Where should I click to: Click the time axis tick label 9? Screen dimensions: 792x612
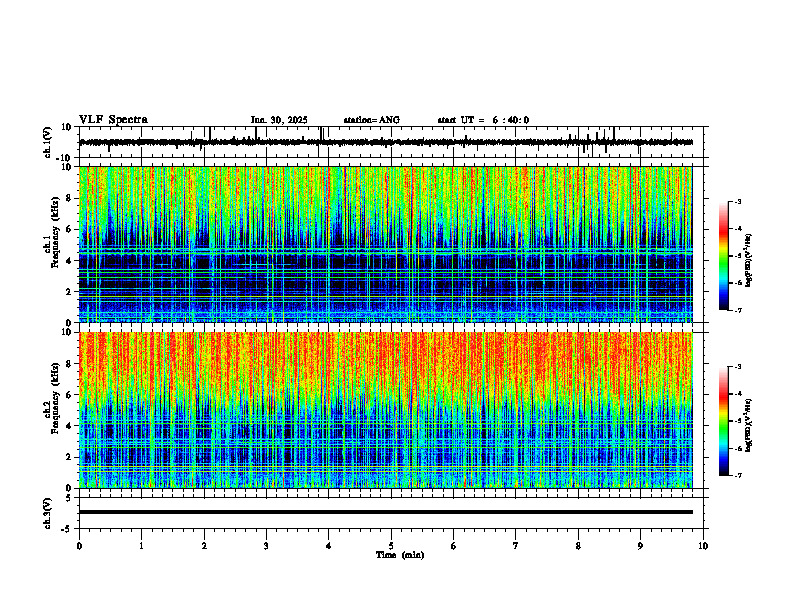click(640, 546)
